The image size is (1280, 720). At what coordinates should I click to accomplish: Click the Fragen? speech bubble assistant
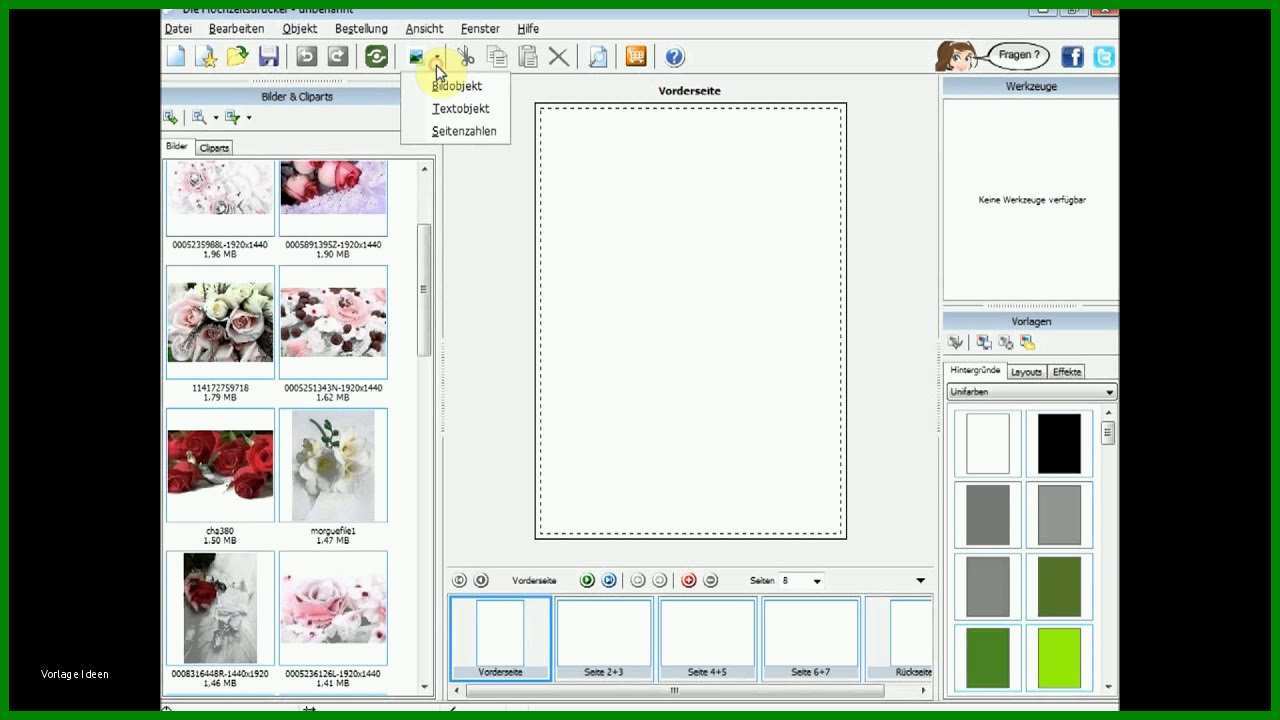point(1019,55)
